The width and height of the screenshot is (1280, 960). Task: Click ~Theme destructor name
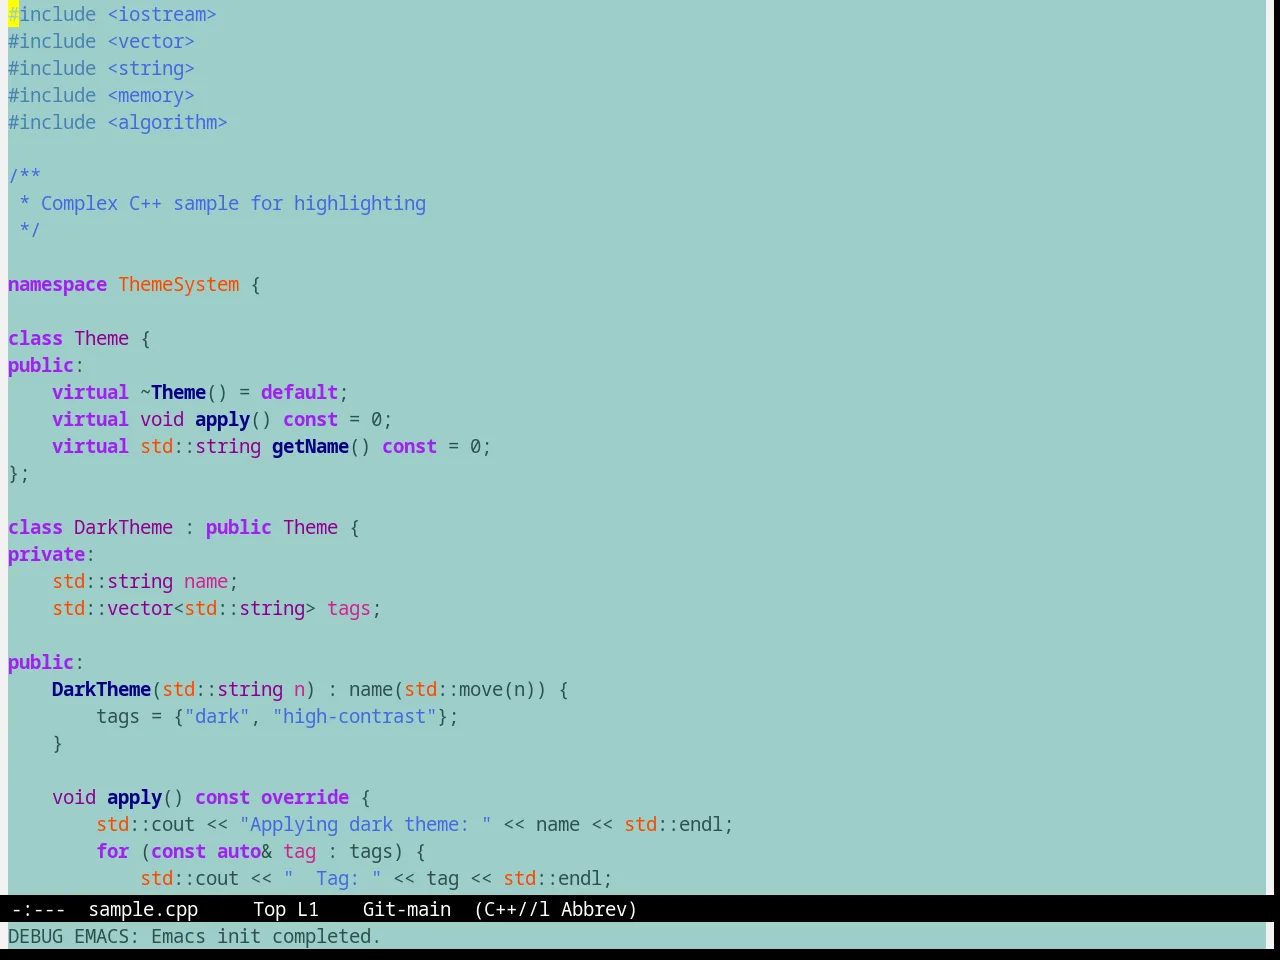click(173, 392)
